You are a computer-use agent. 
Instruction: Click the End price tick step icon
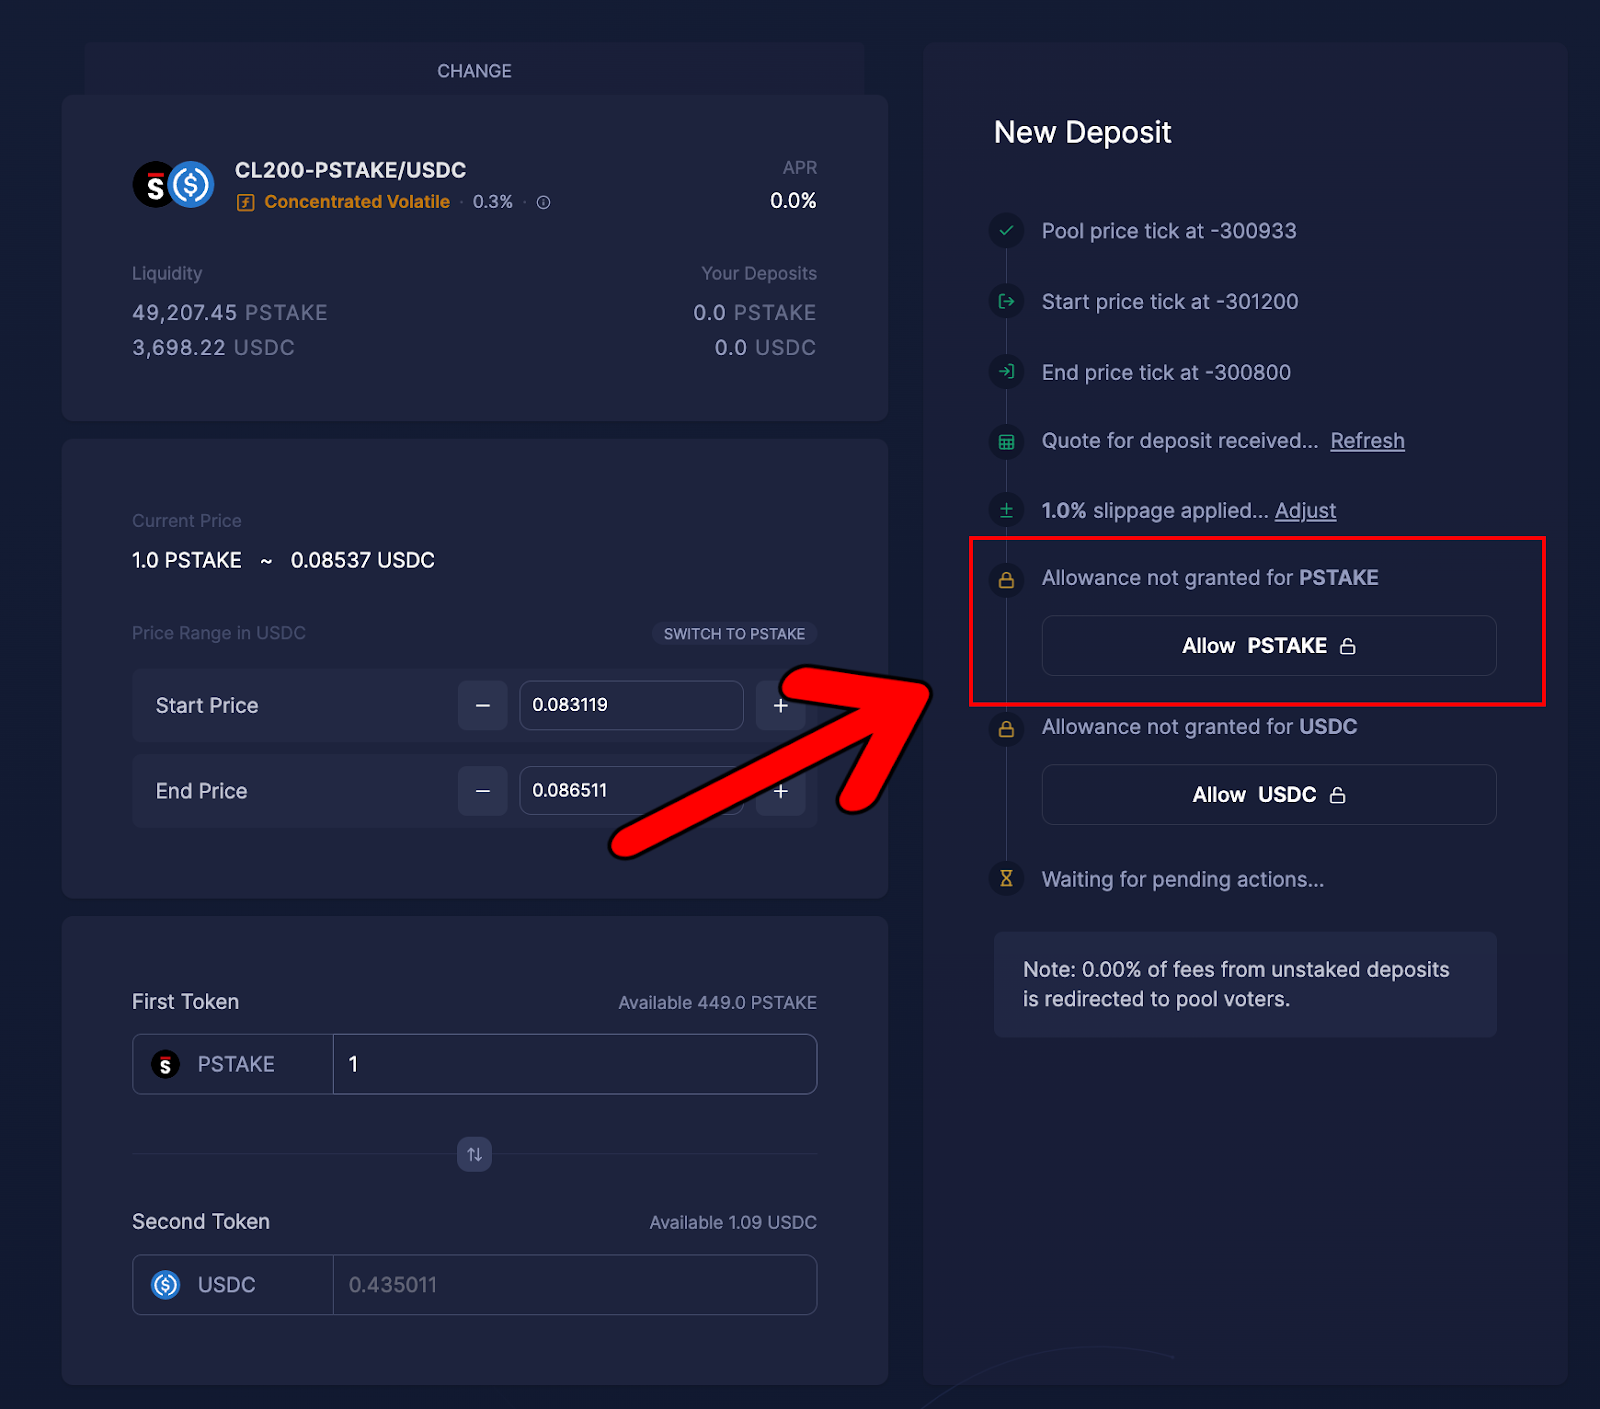point(1006,372)
